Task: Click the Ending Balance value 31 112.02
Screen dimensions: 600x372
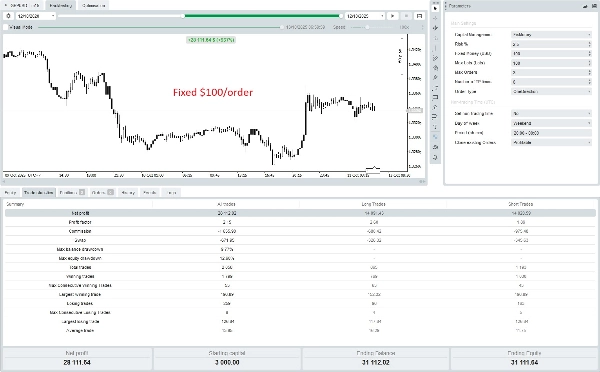Action: pos(375,362)
